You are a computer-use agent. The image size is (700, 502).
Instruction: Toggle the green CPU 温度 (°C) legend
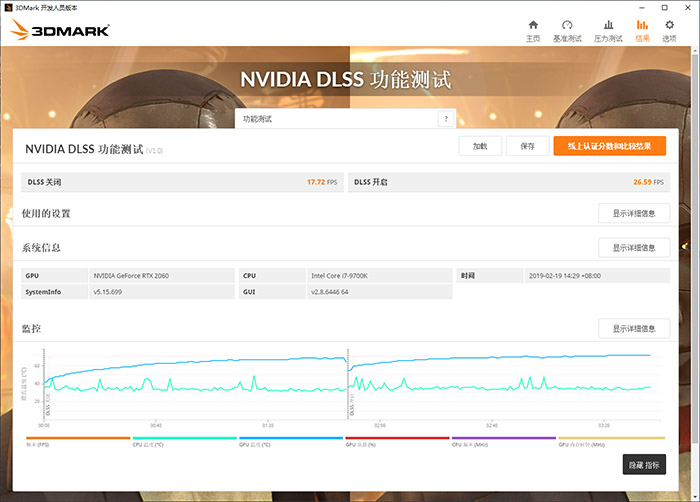click(184, 442)
